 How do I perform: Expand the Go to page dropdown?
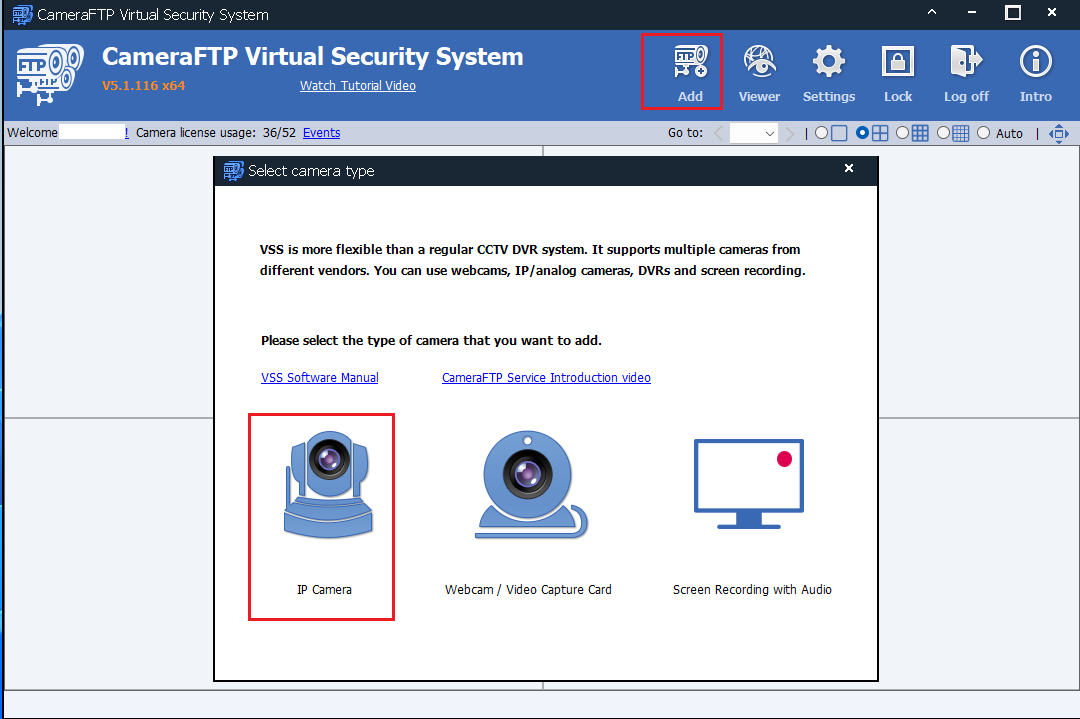tap(754, 133)
